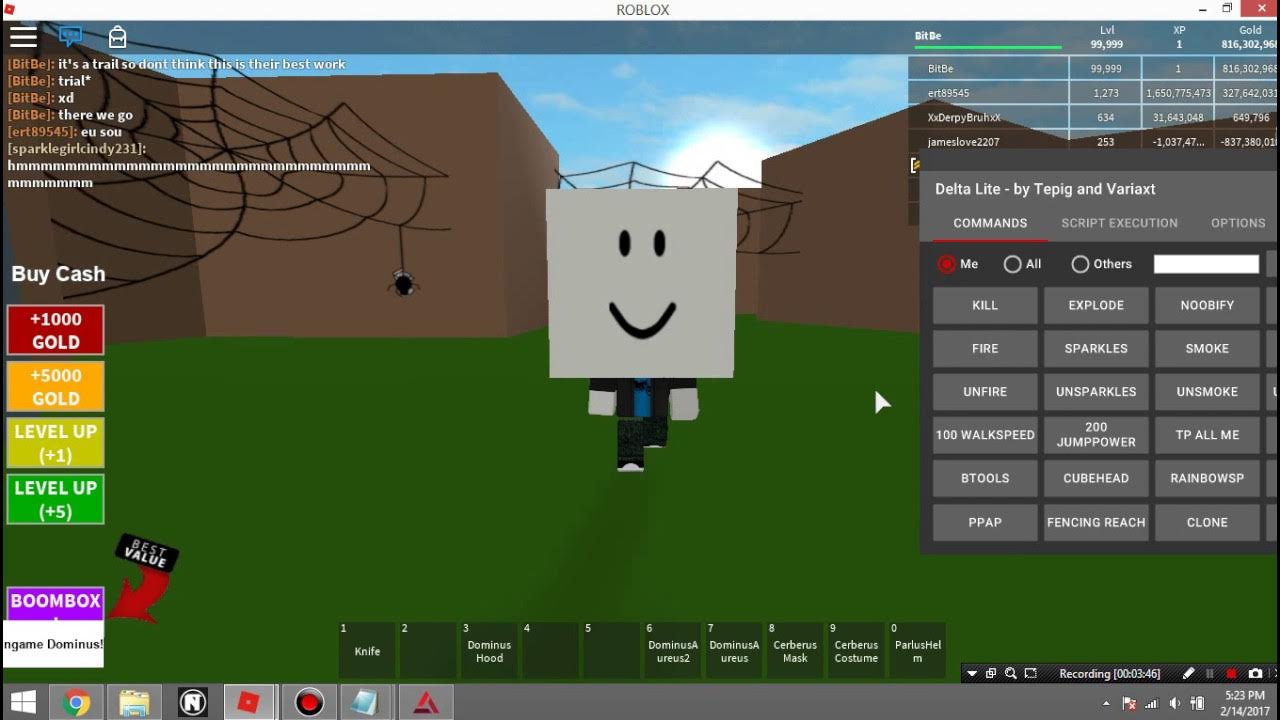This screenshot has width=1280, height=720.
Task: Buy the +1000 GOLD pack
Action: coord(55,330)
